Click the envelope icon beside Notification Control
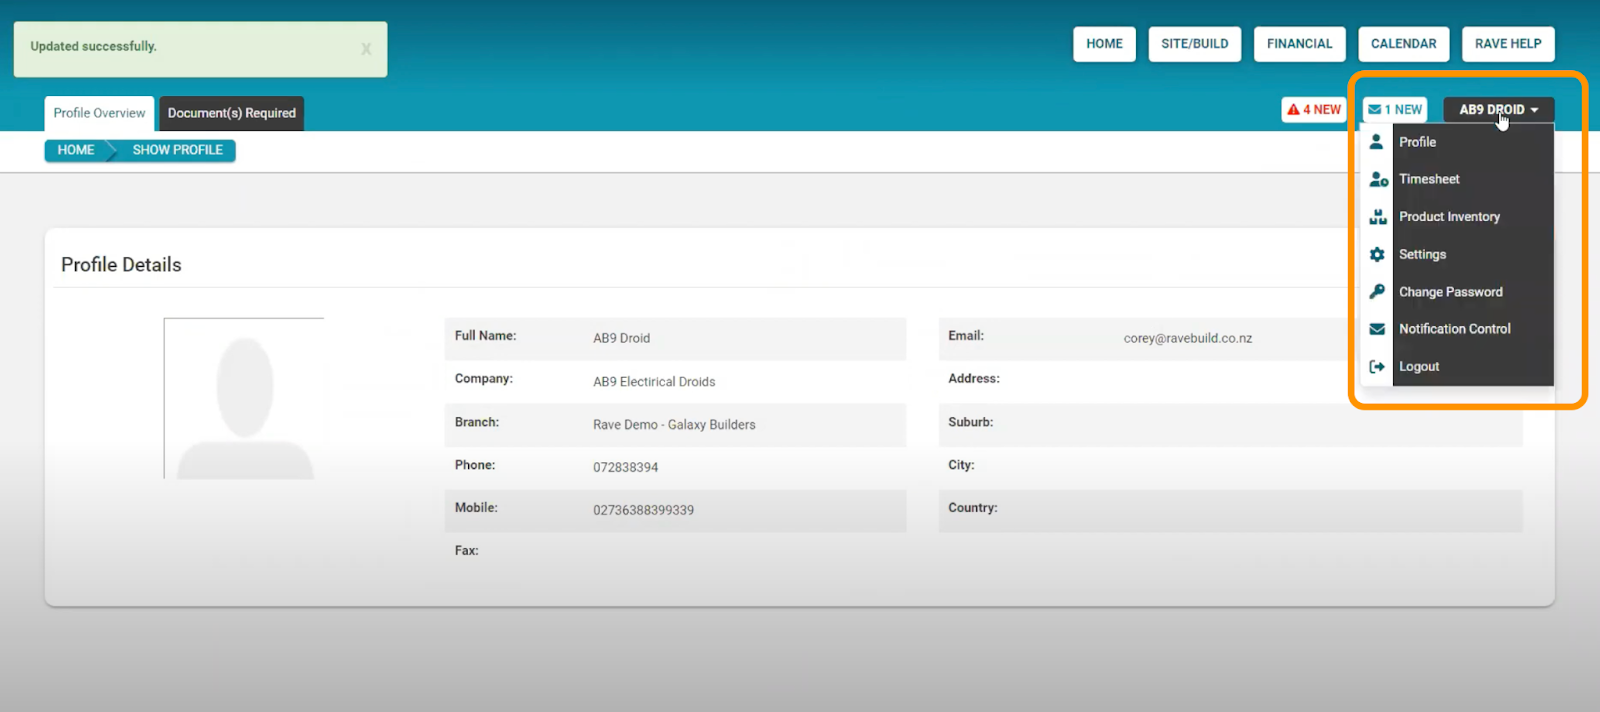The height and width of the screenshot is (712, 1600). click(x=1377, y=329)
